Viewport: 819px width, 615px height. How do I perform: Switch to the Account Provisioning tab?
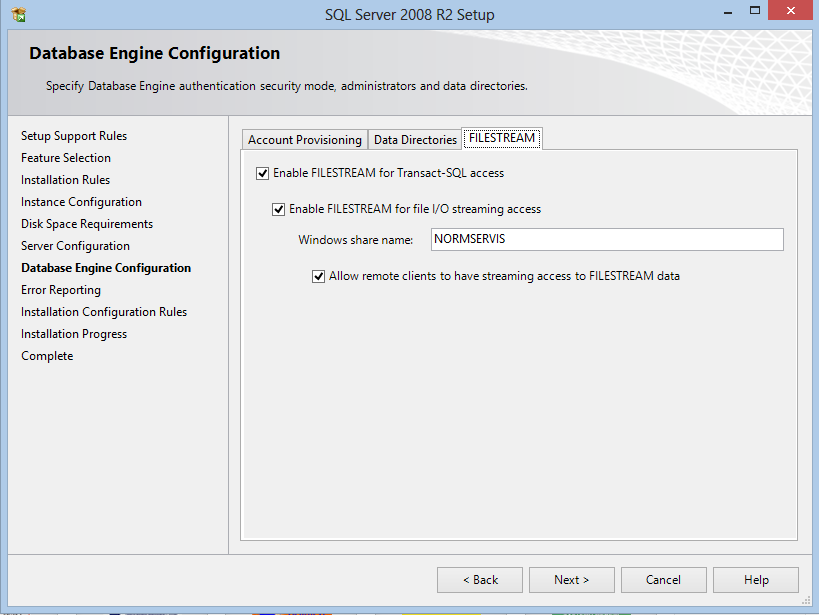[304, 140]
